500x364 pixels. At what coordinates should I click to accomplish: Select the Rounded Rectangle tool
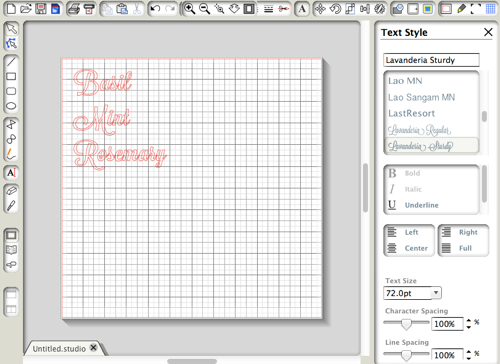coord(11,91)
